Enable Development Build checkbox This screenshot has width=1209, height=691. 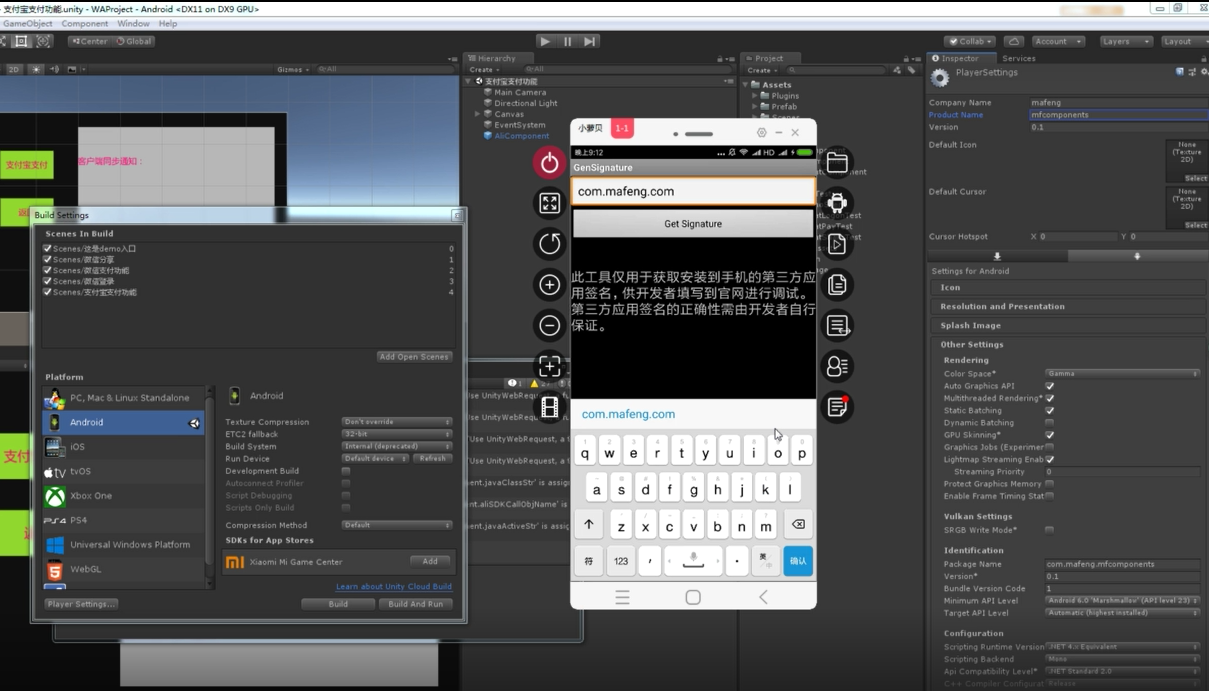[346, 471]
